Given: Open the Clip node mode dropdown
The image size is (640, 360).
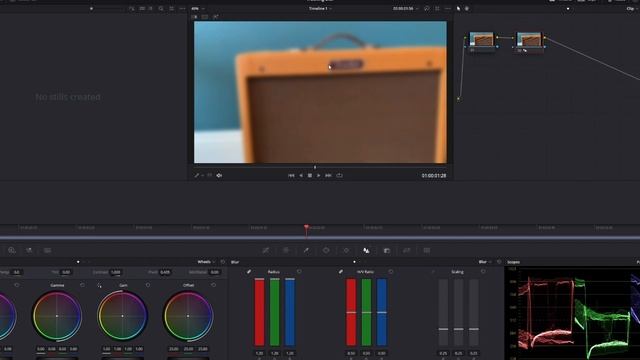Looking at the screenshot, I should coord(631,8).
